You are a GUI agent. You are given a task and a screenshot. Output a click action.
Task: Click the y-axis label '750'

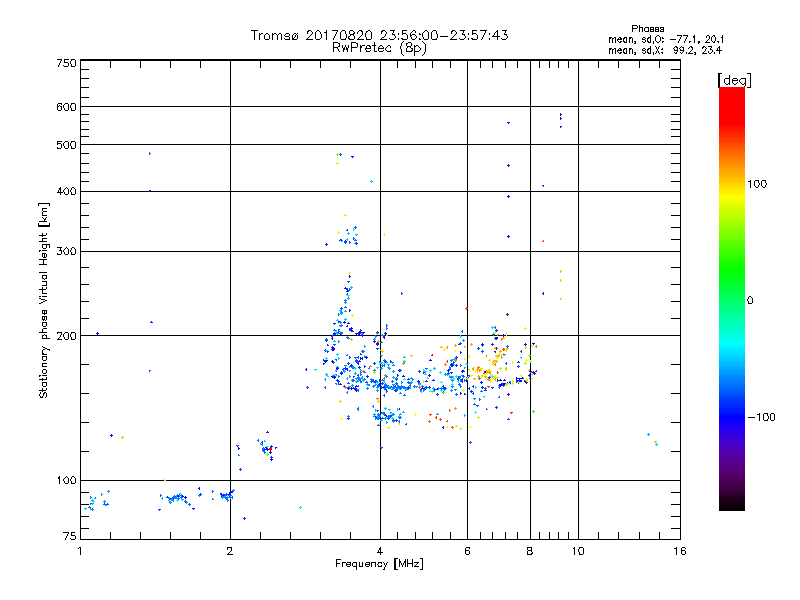point(67,63)
